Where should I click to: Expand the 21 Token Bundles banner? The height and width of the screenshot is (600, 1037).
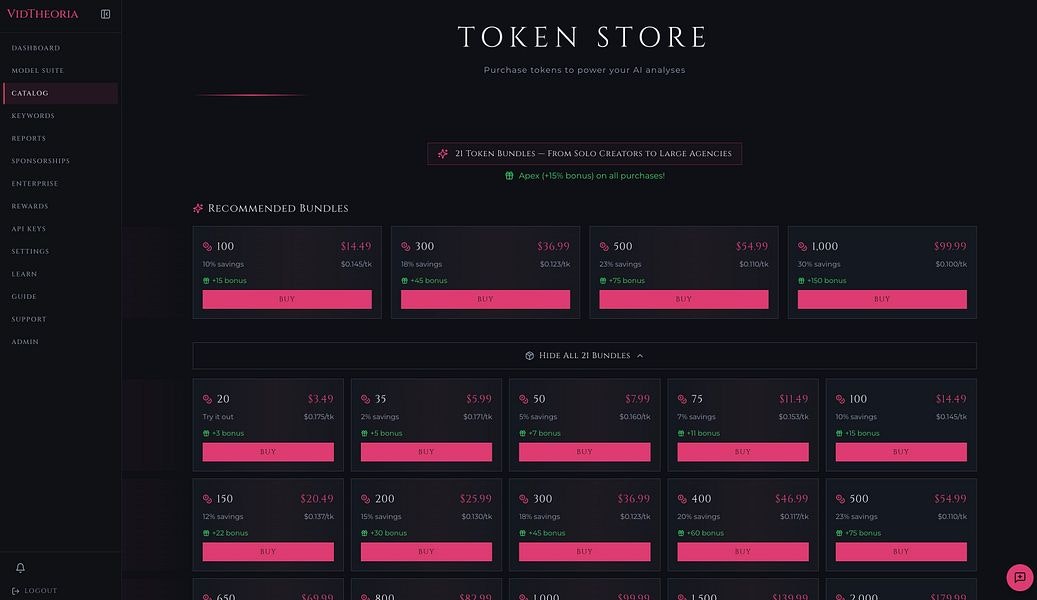point(583,153)
